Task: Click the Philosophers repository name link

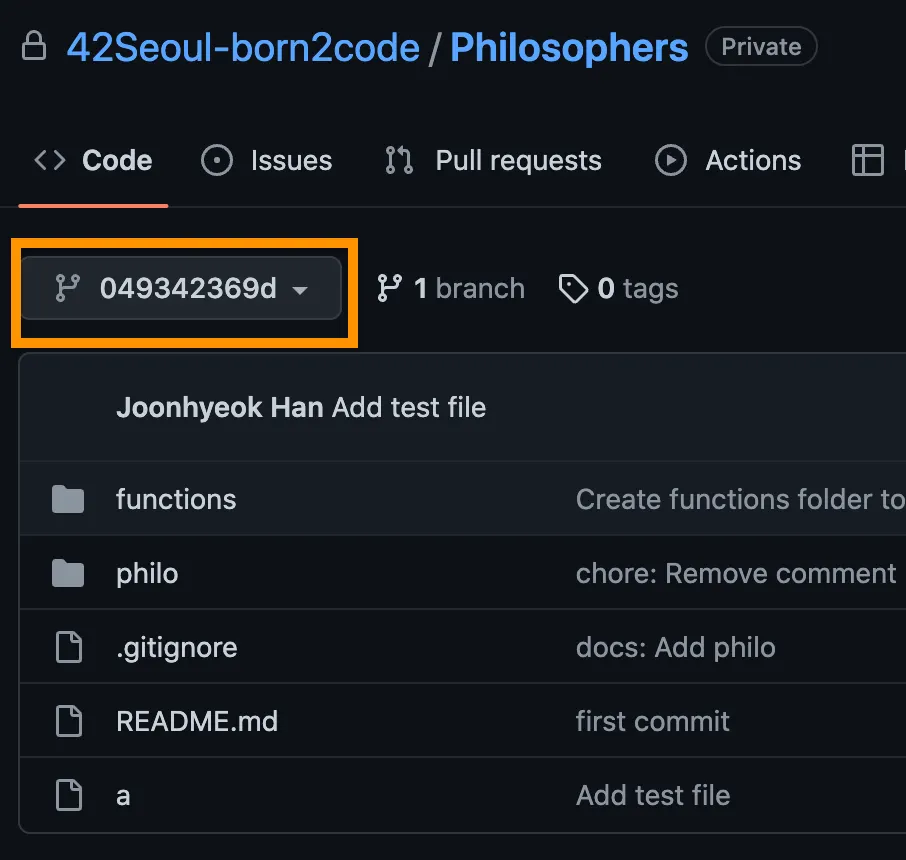Action: [569, 47]
